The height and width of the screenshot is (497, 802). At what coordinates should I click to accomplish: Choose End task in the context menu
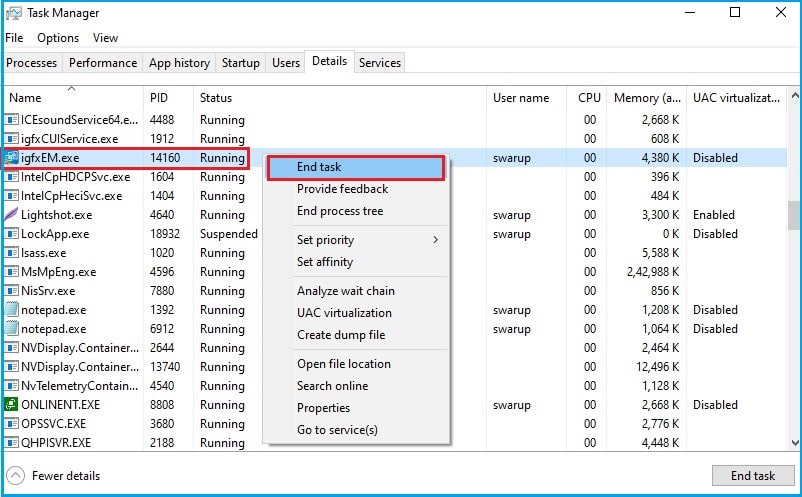(x=356, y=167)
